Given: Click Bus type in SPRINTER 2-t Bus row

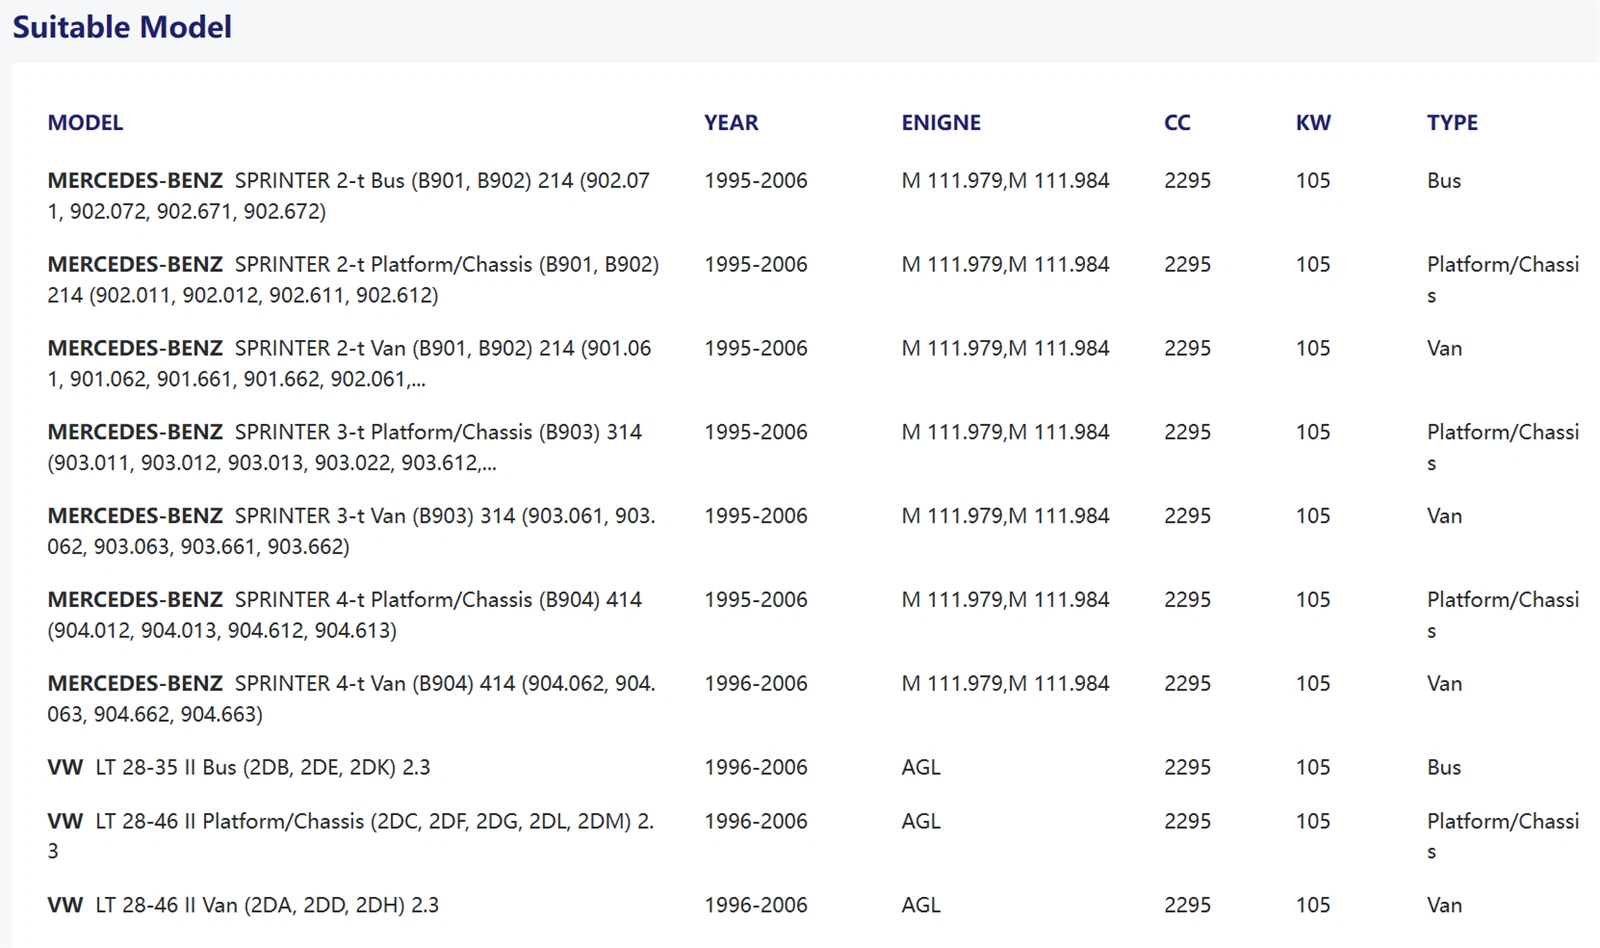Looking at the screenshot, I should click(1444, 181).
